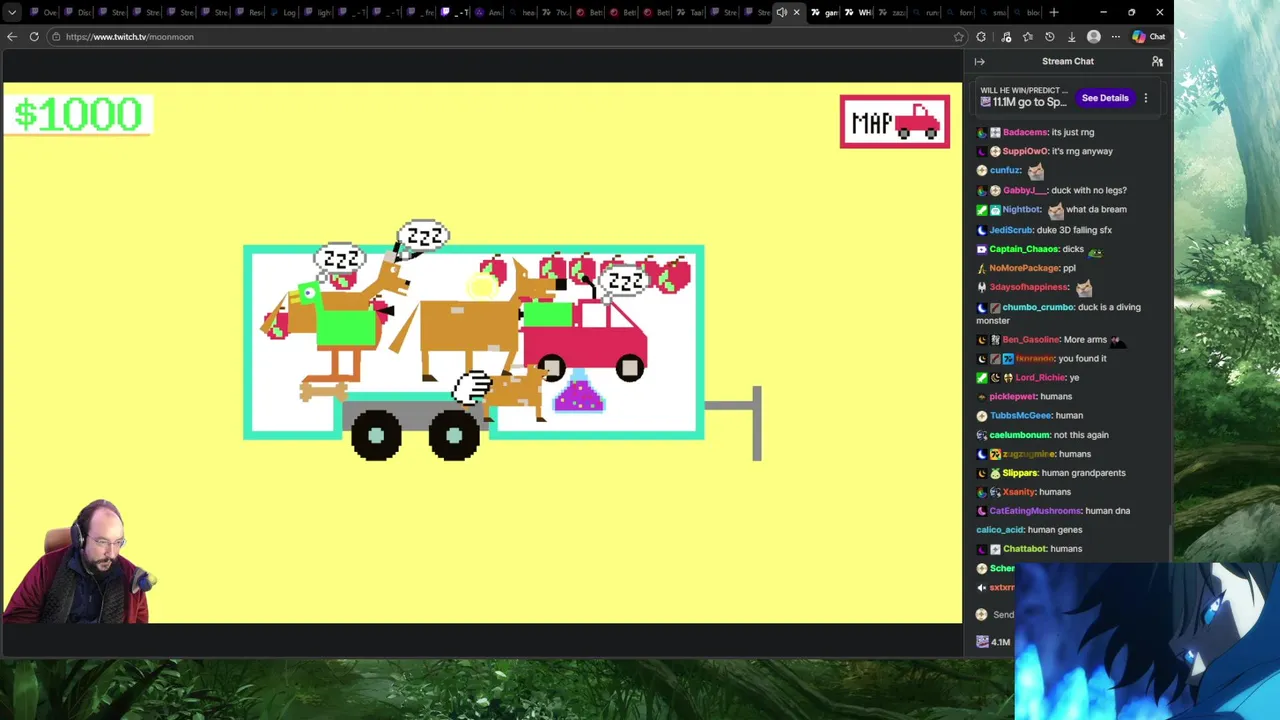Screen dimensions: 1280x720
Task: Bookmark this page with the star icon
Action: (958, 37)
